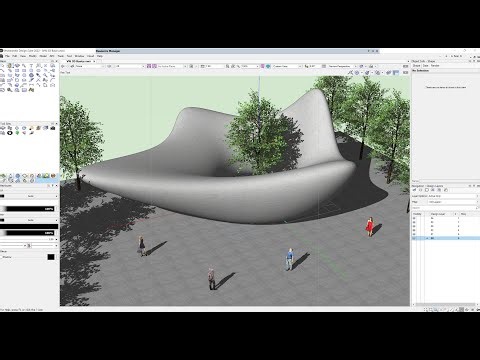This screenshot has width=480, height=360.
Task: Open the active plane dropdown
Action: pyautogui.click(x=172, y=66)
